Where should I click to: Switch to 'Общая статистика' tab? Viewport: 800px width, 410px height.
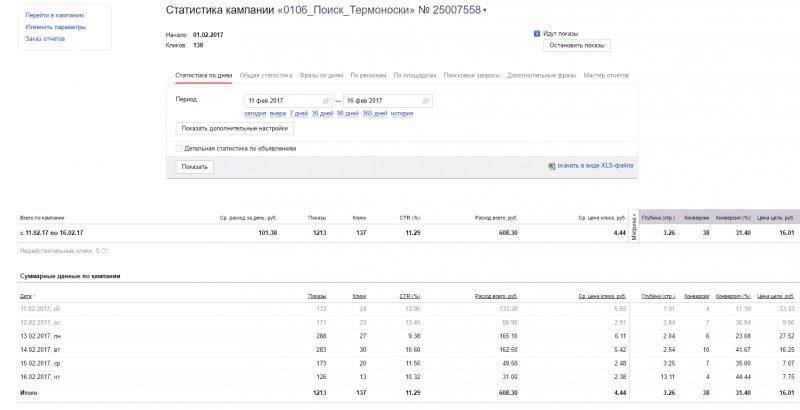coord(266,75)
